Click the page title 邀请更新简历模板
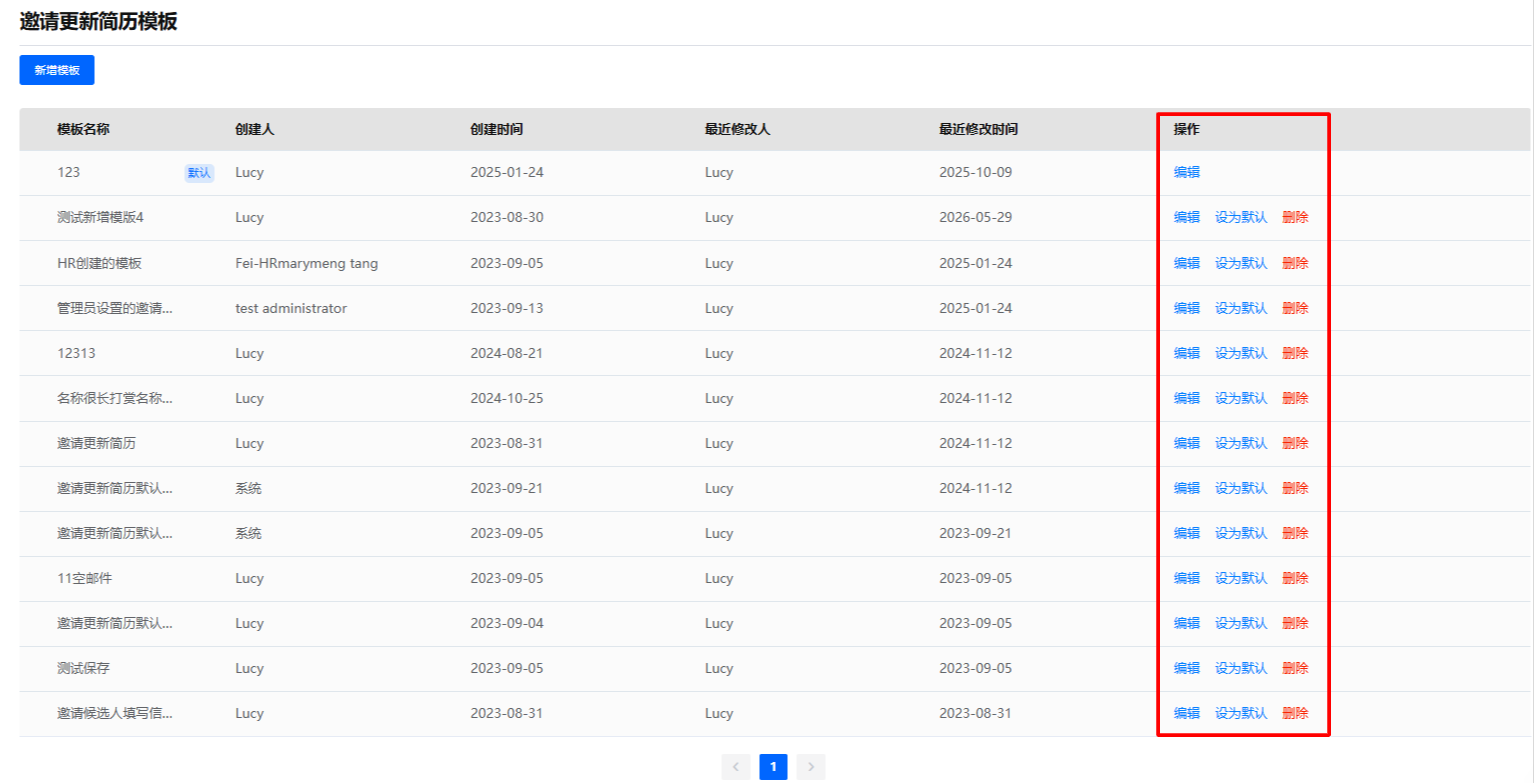The image size is (1534, 783). click(x=98, y=21)
